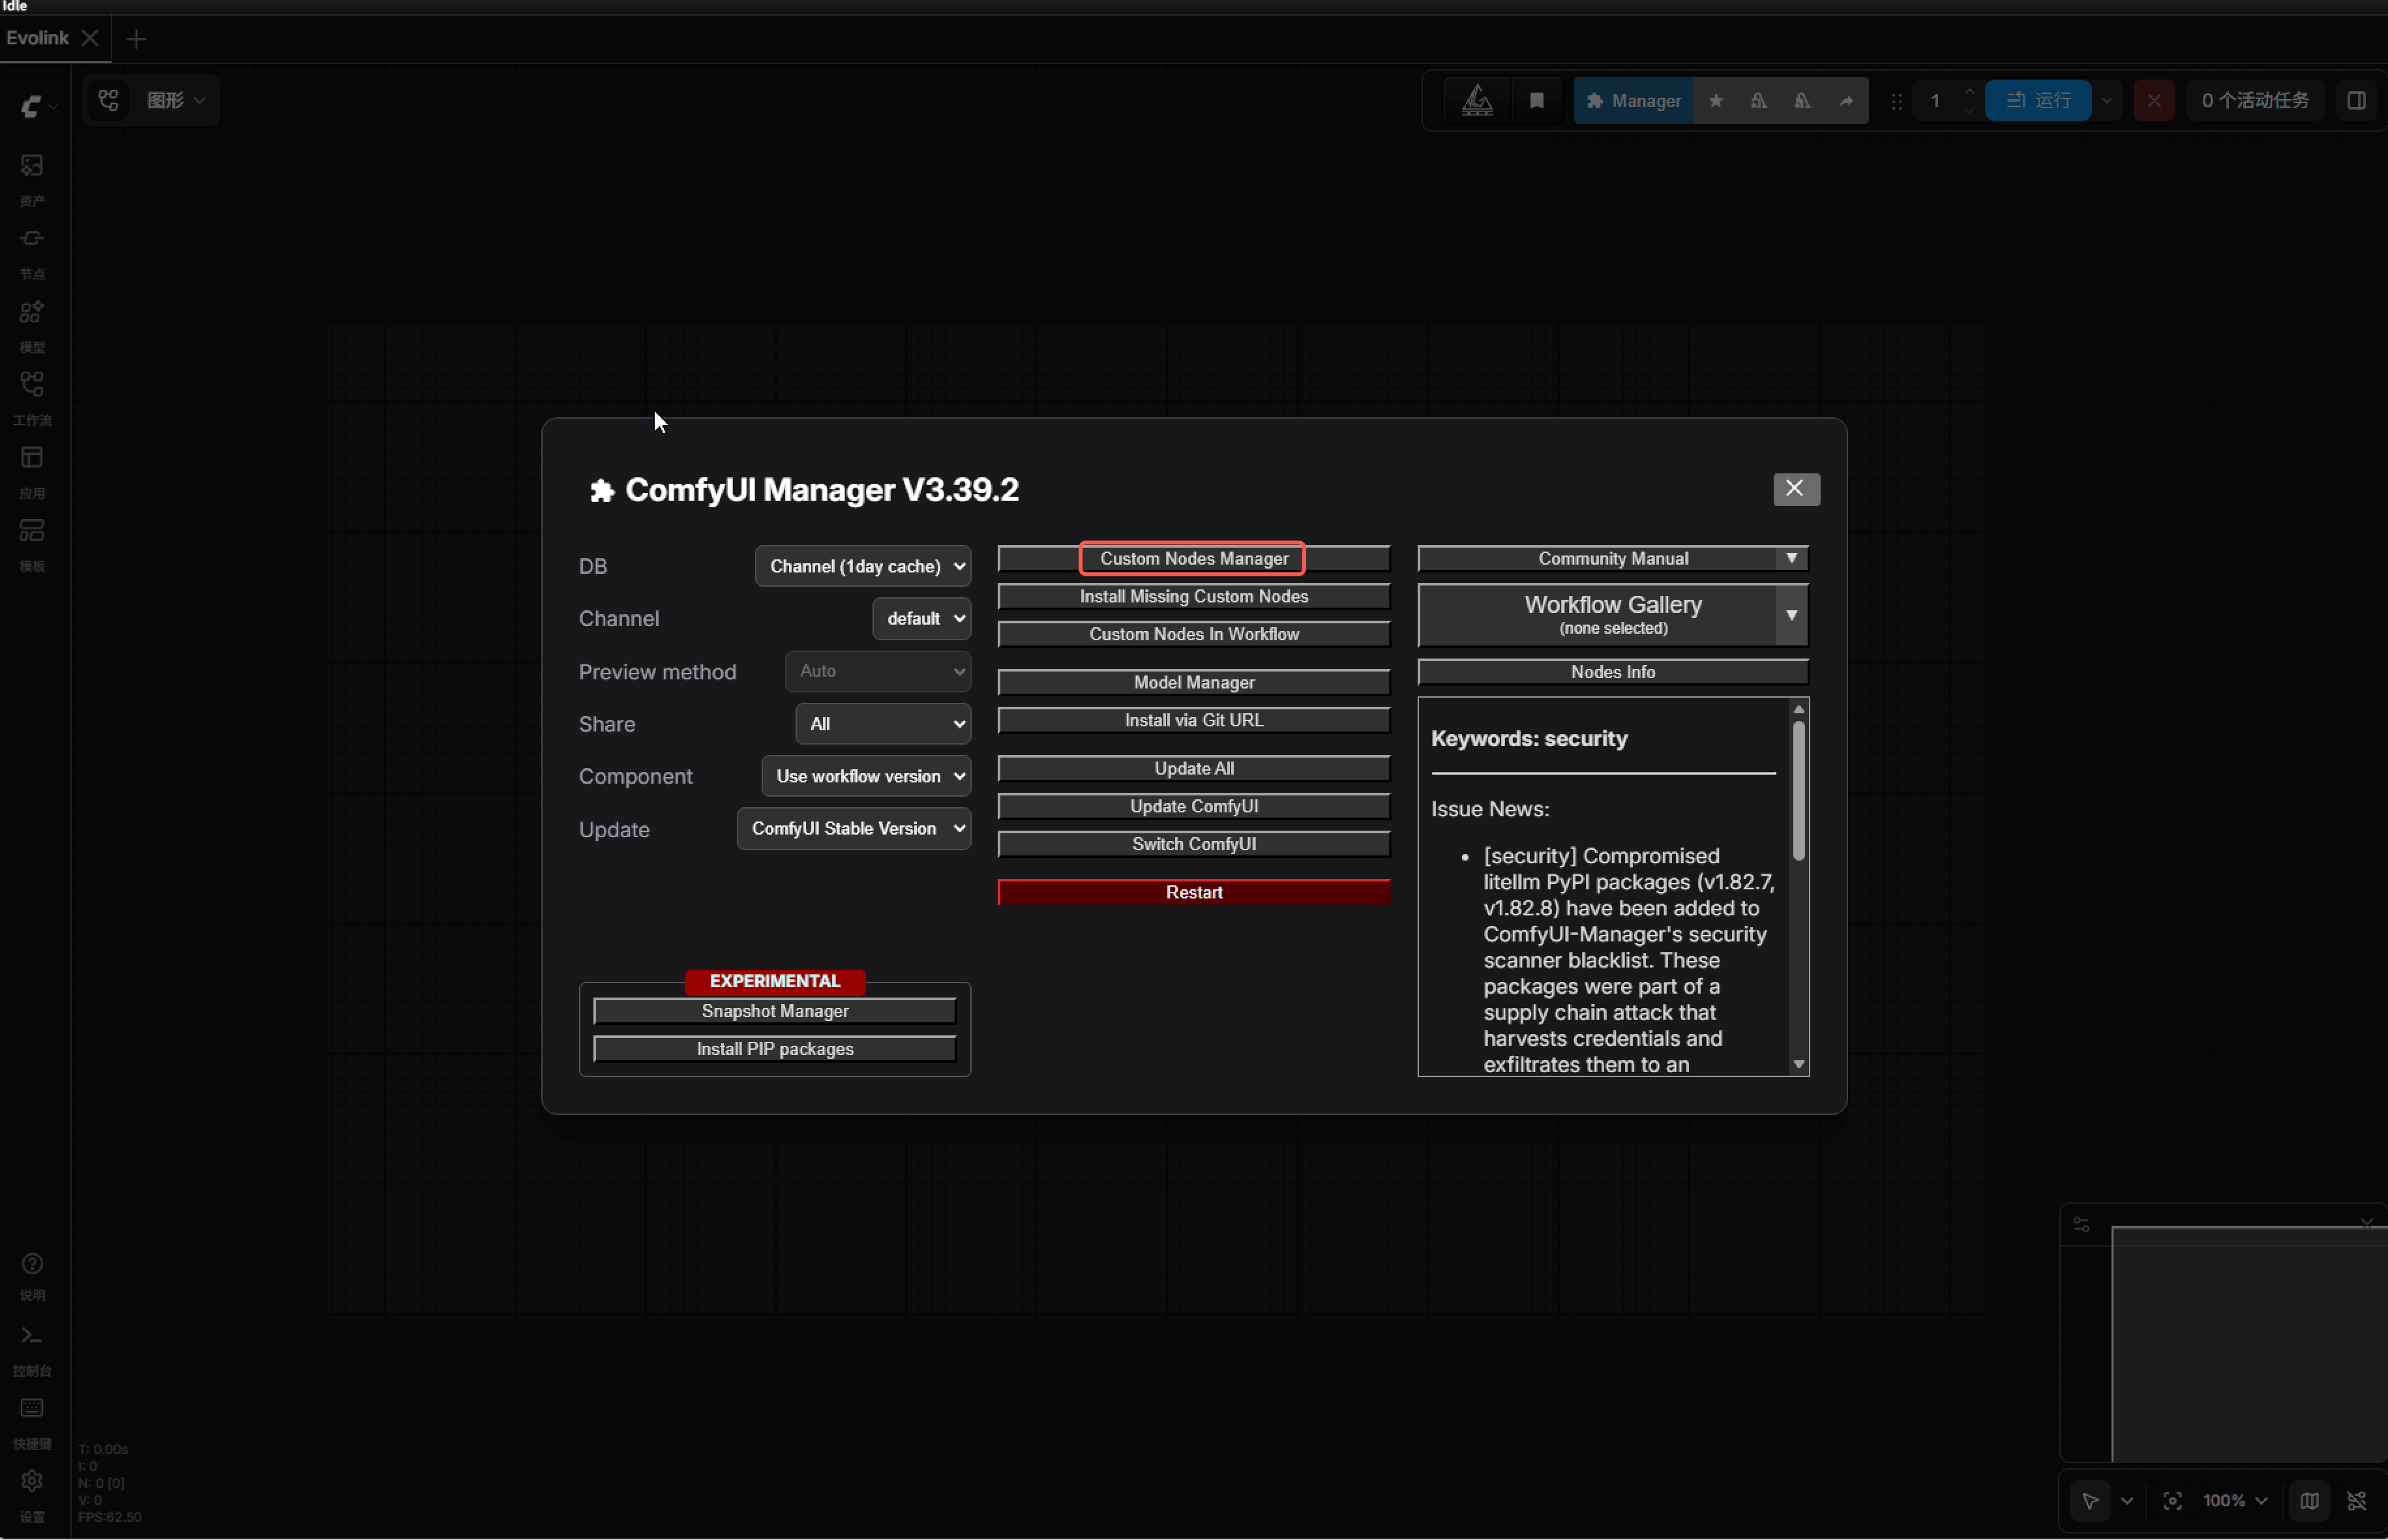
Task: Click the share arrow icon in top toolbar
Action: pyautogui.click(x=1846, y=100)
